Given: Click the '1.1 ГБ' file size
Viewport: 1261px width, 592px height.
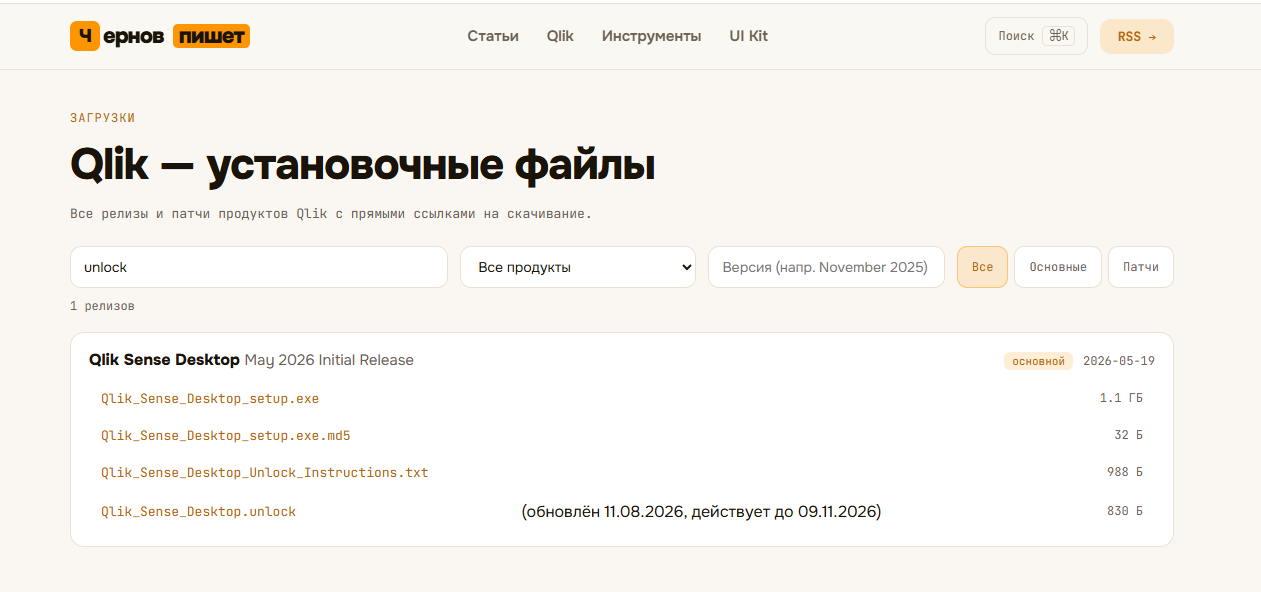Looking at the screenshot, I should point(1121,398).
